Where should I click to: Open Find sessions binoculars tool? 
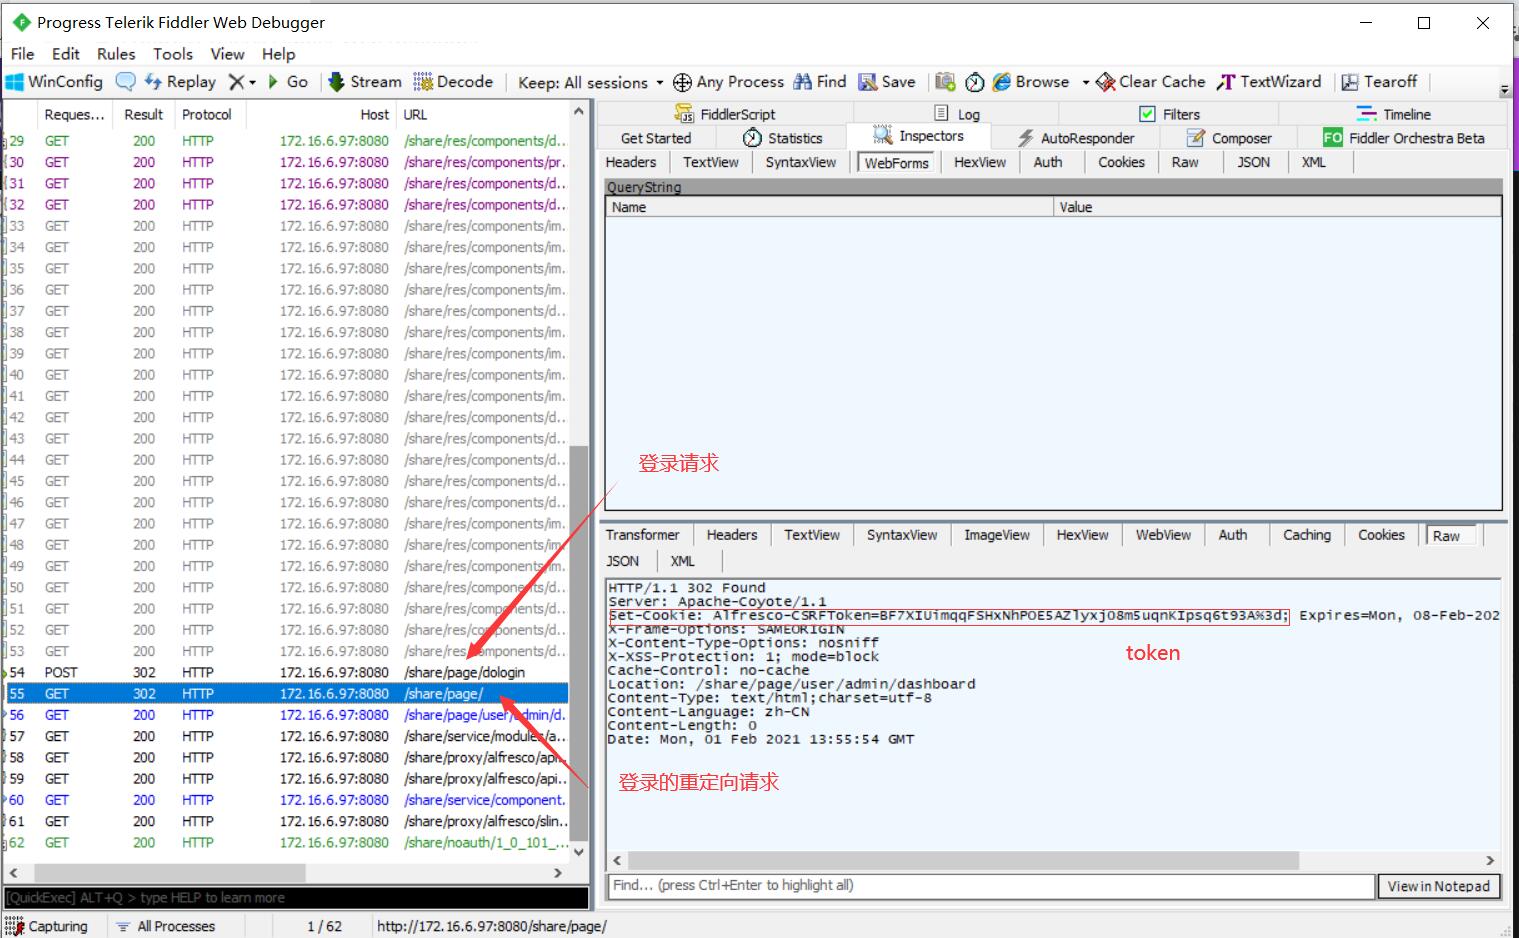[x=820, y=82]
